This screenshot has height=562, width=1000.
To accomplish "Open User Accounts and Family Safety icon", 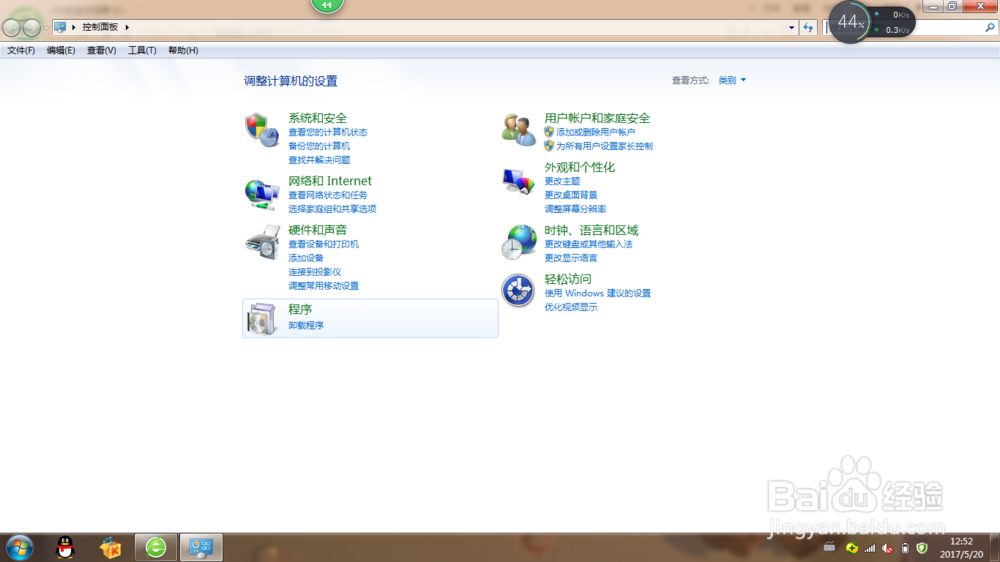I will tap(518, 129).
